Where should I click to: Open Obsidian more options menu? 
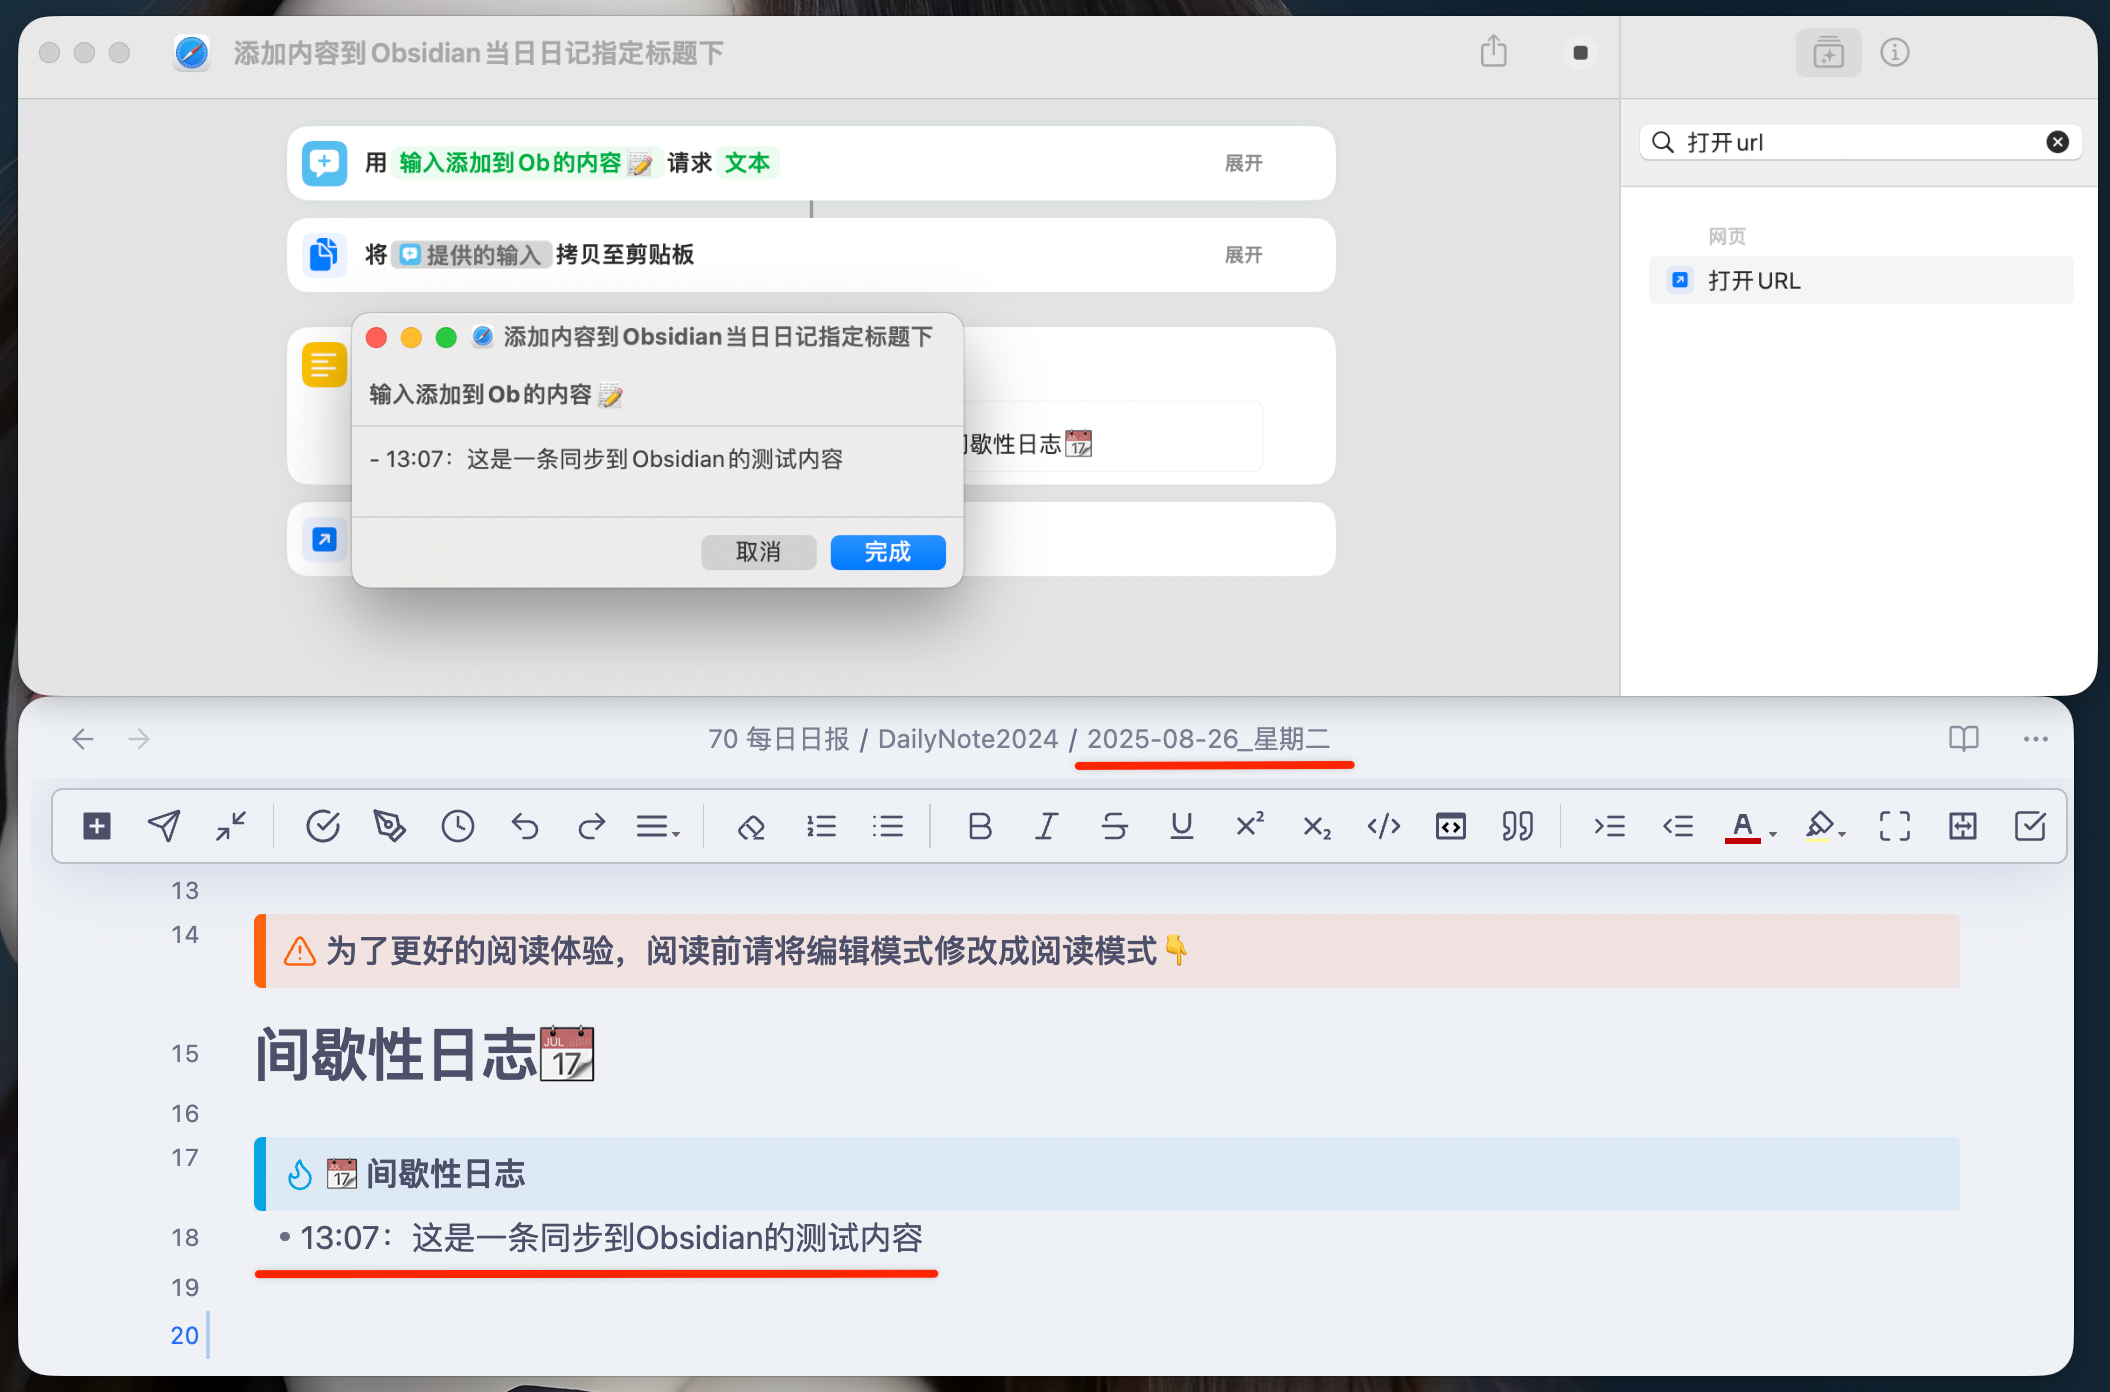tap(2035, 739)
